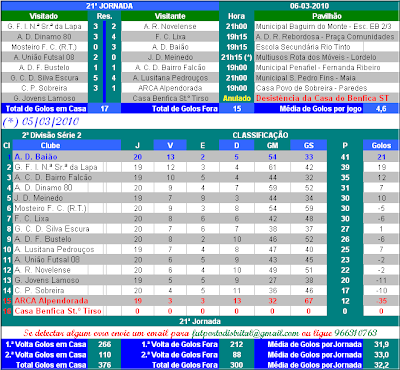Select leader A. D. Baião in classification table
This screenshot has height=370, width=400.
36,157
